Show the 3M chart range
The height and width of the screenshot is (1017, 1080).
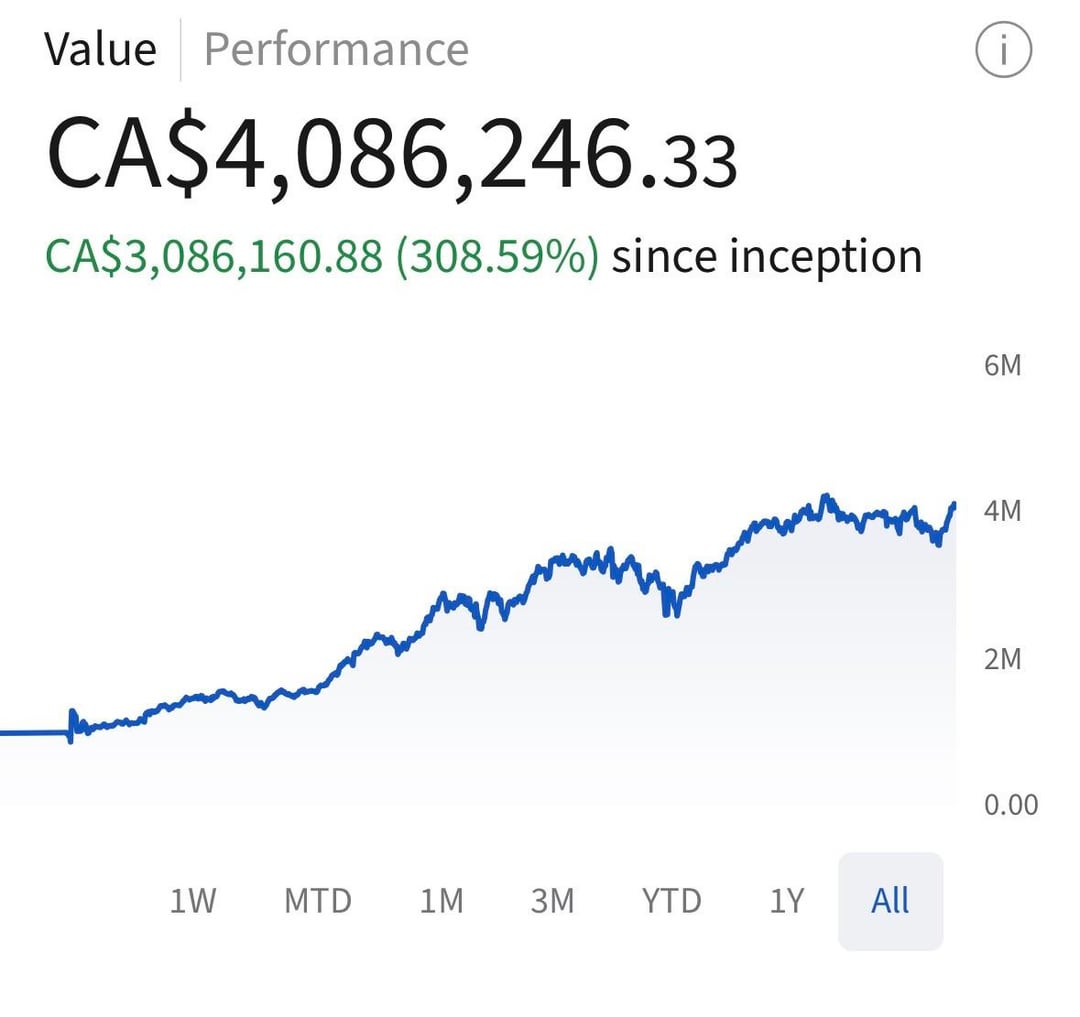552,901
